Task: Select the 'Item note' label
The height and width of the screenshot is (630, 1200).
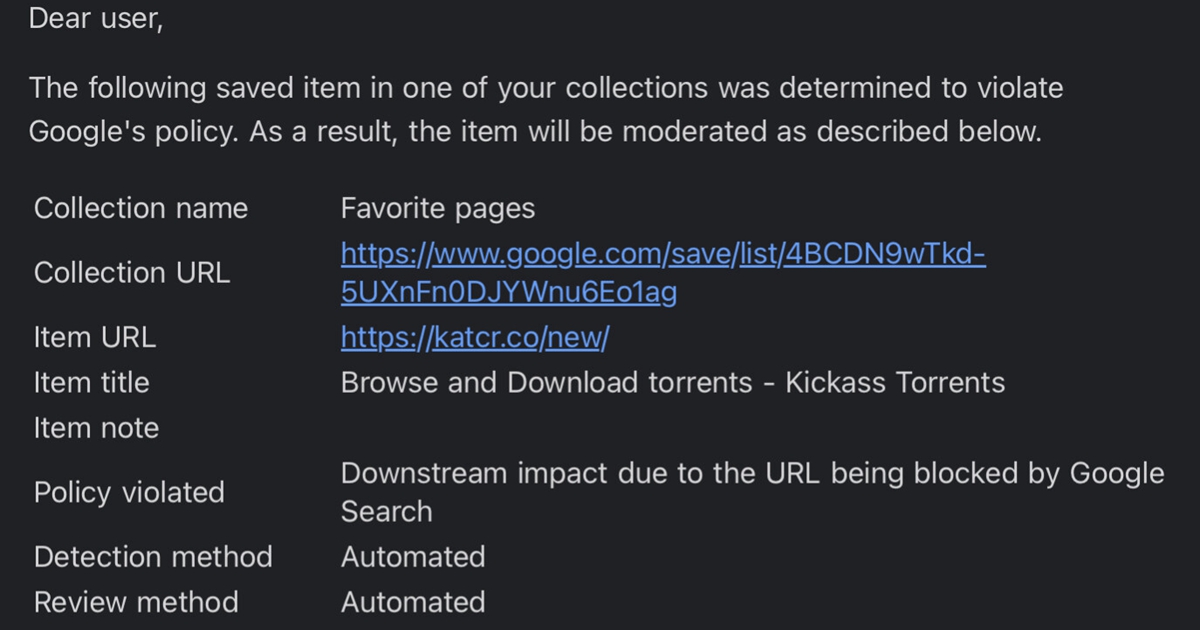Action: (96, 428)
